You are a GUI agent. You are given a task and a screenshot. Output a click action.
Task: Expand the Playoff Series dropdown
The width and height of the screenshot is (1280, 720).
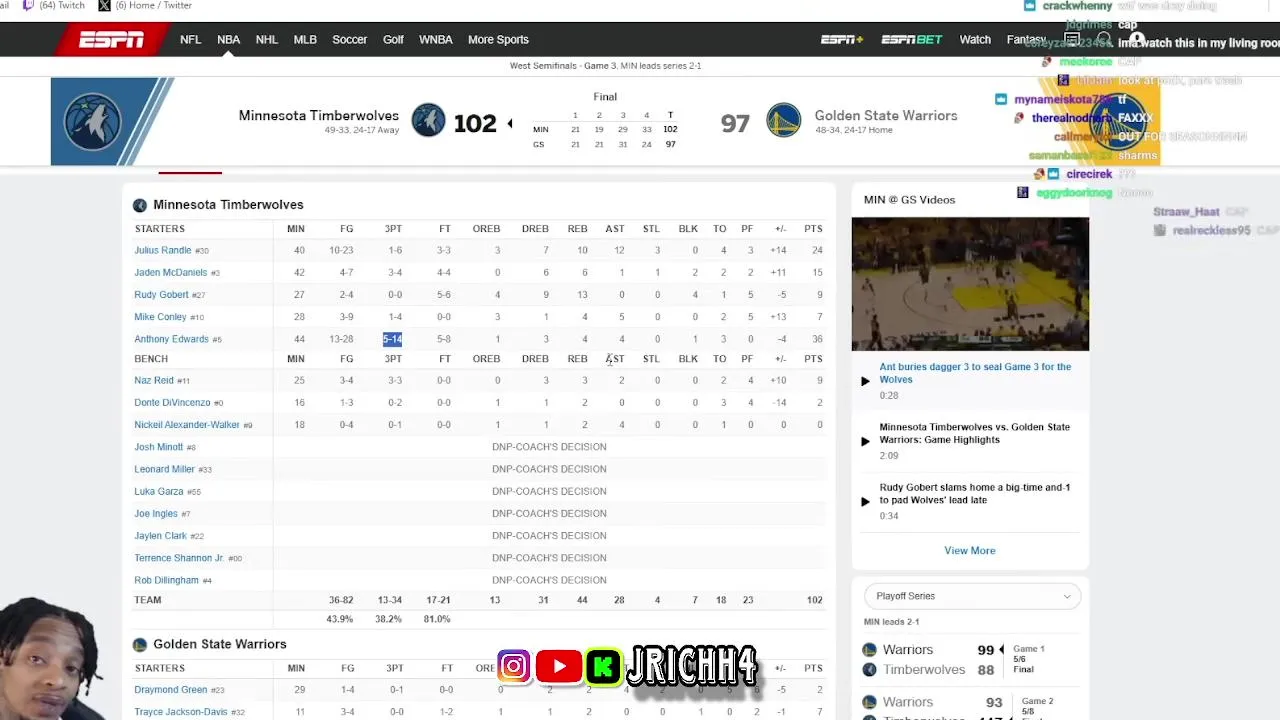coord(972,596)
